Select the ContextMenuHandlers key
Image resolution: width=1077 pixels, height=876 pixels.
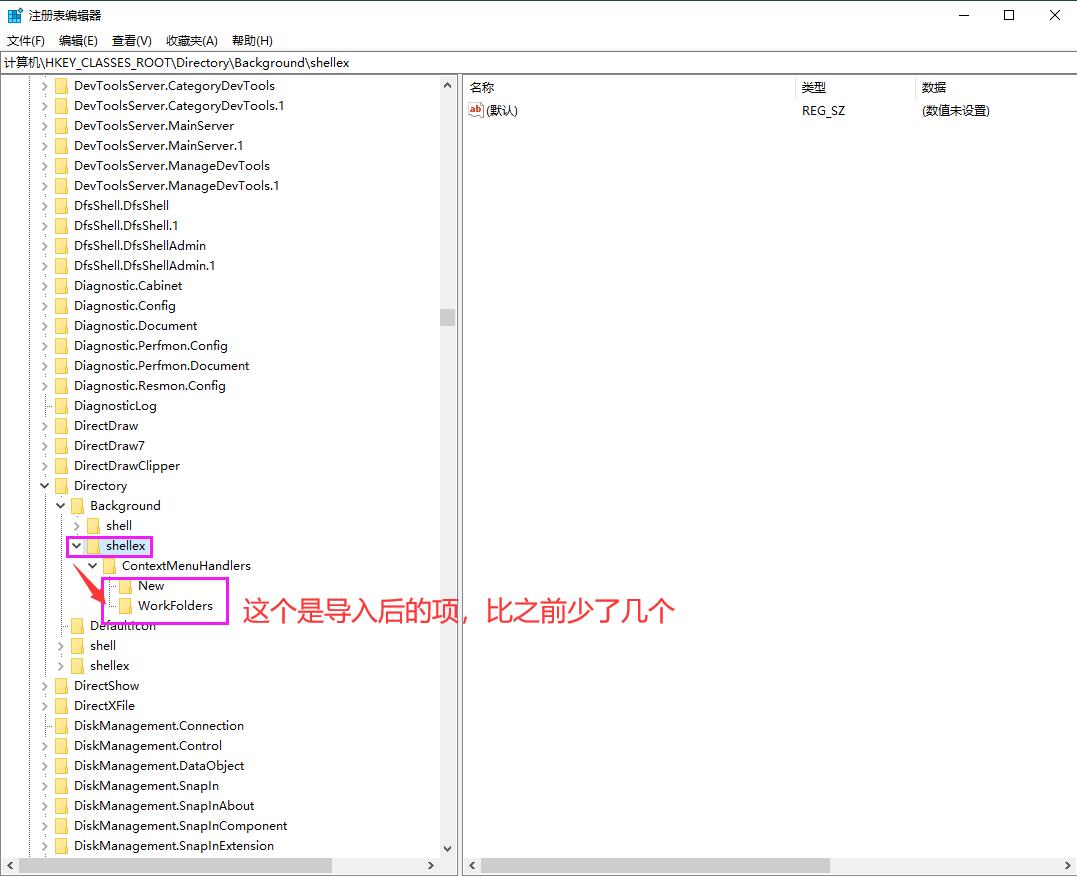(x=186, y=566)
